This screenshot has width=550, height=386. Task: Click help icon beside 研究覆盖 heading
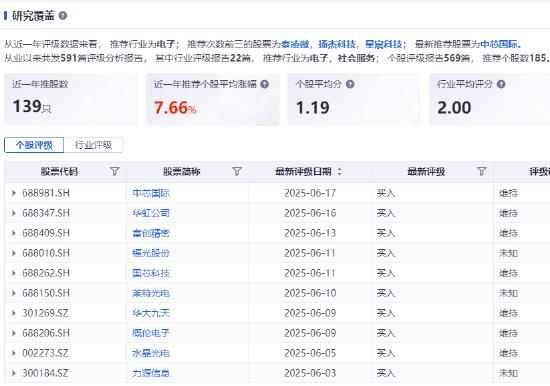(x=63, y=16)
